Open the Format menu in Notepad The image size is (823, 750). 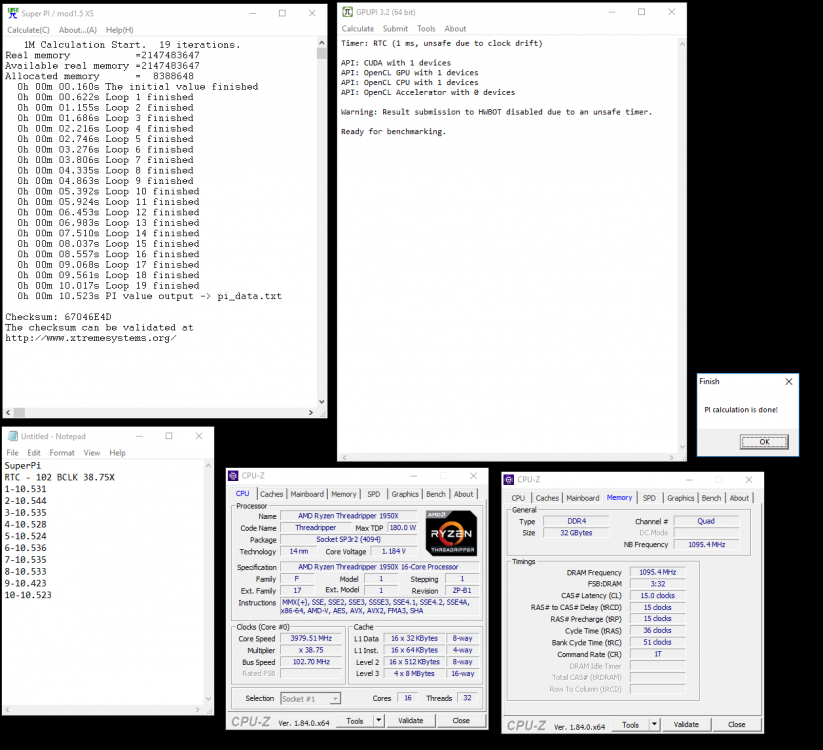point(62,453)
